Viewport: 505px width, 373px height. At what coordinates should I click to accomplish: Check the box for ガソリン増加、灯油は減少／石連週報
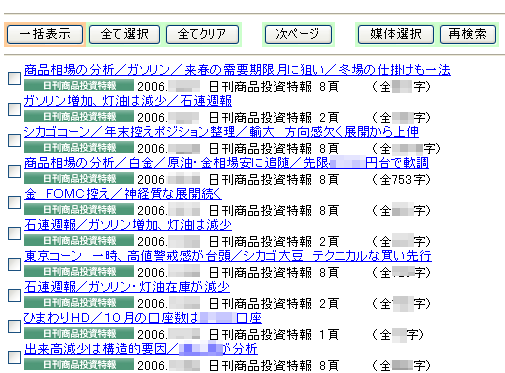point(14,109)
